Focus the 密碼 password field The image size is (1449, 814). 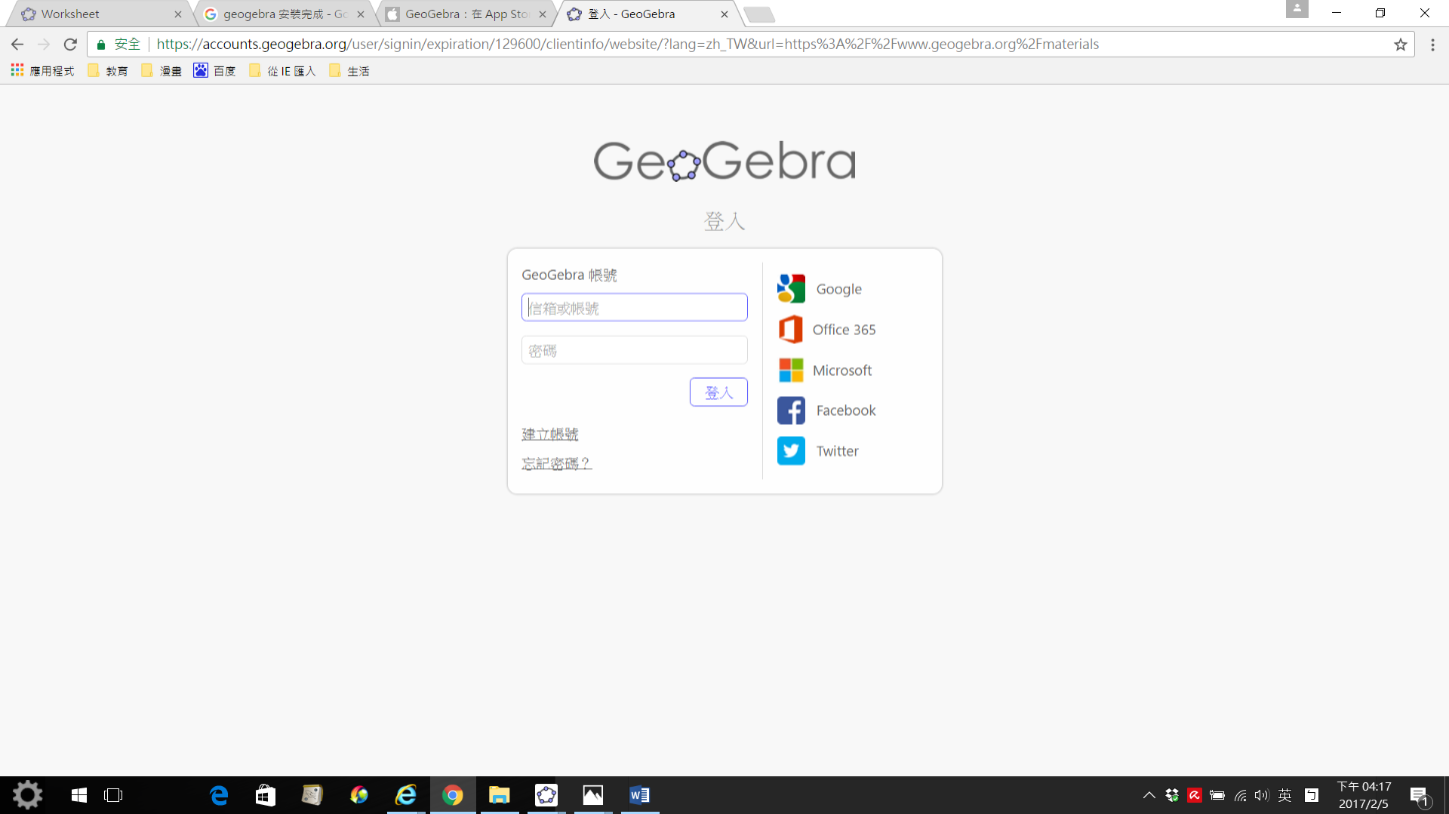point(634,350)
